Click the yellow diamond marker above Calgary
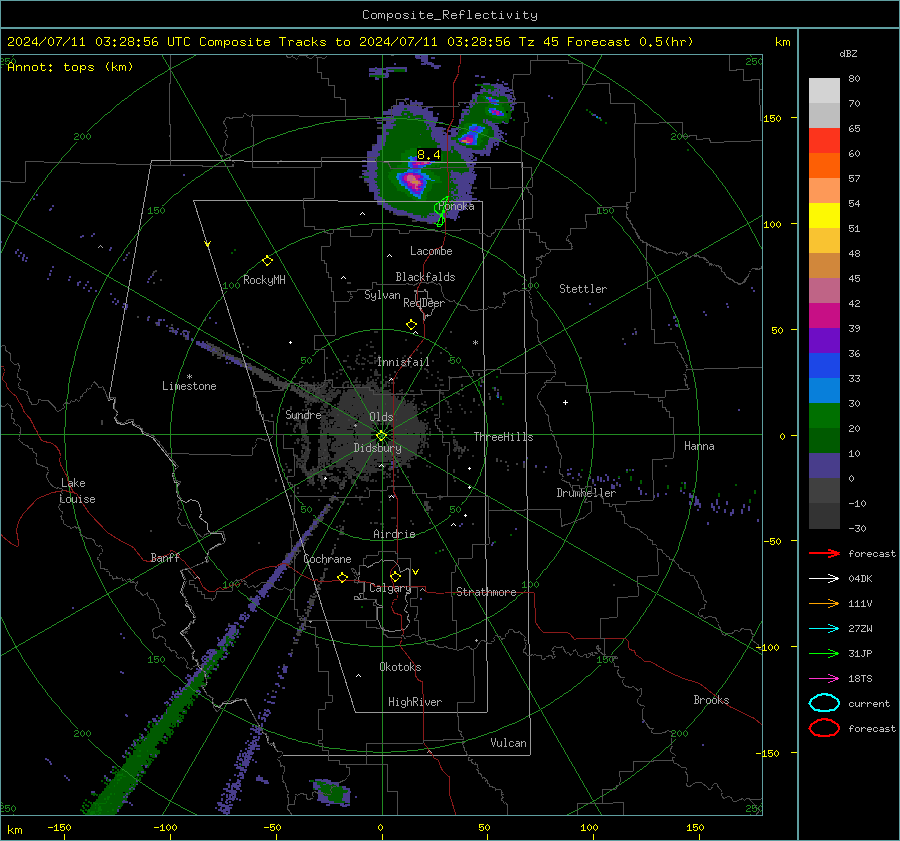The height and width of the screenshot is (841, 900). [x=395, y=576]
